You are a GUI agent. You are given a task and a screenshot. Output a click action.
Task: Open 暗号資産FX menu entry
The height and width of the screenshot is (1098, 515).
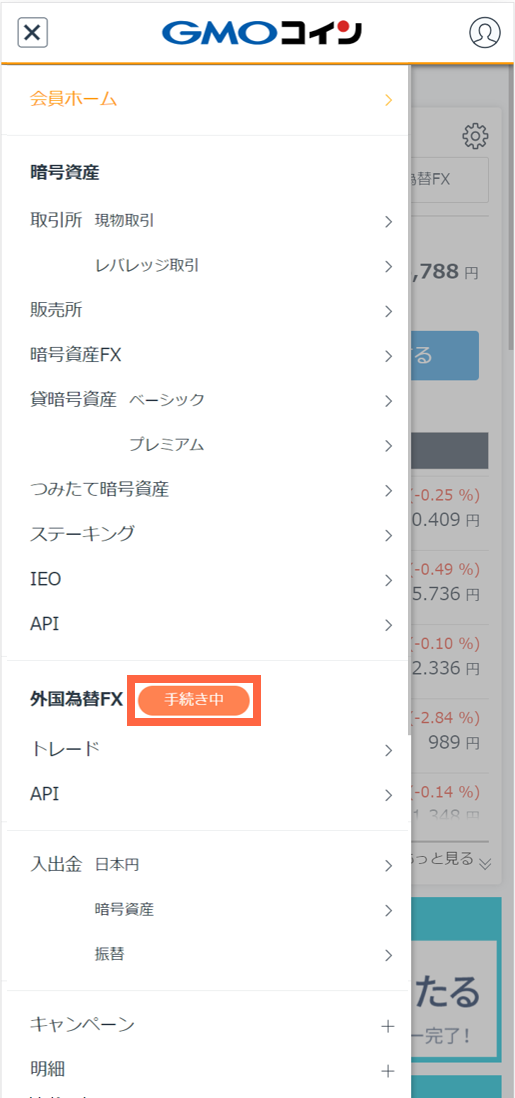click(206, 356)
